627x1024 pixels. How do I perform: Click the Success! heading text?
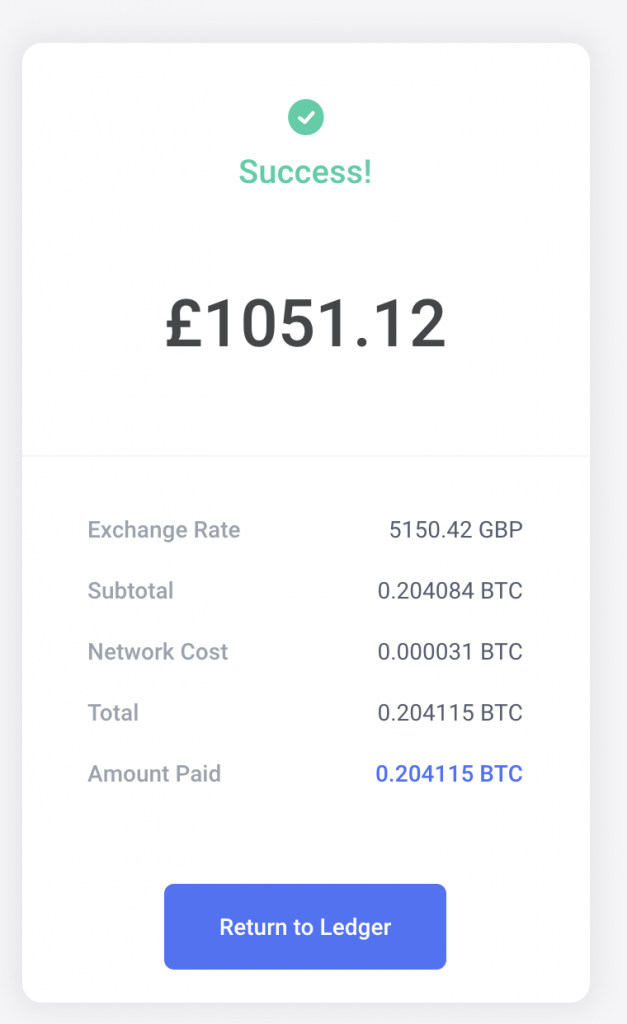305,172
